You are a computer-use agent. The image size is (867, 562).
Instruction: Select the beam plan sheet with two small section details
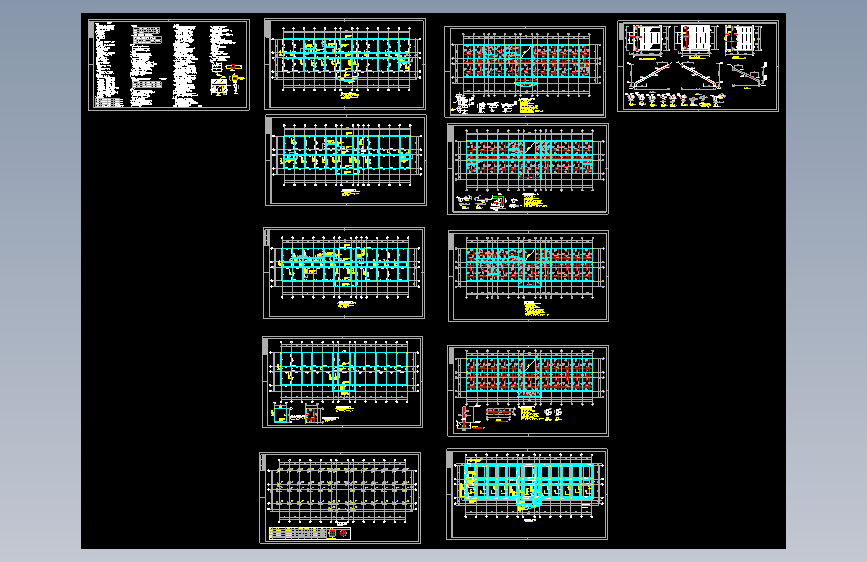tap(342, 382)
